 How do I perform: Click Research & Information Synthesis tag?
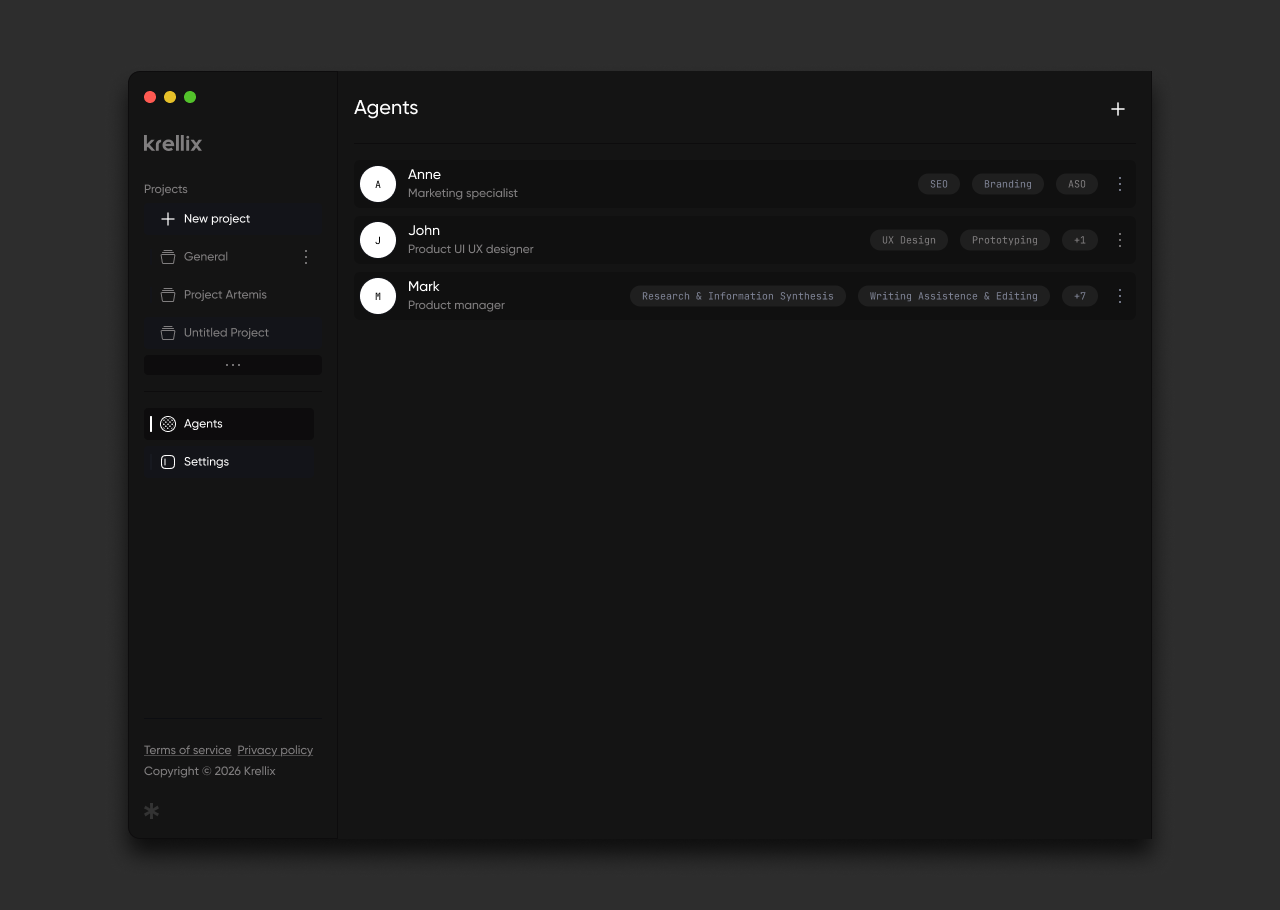pyautogui.click(x=738, y=296)
